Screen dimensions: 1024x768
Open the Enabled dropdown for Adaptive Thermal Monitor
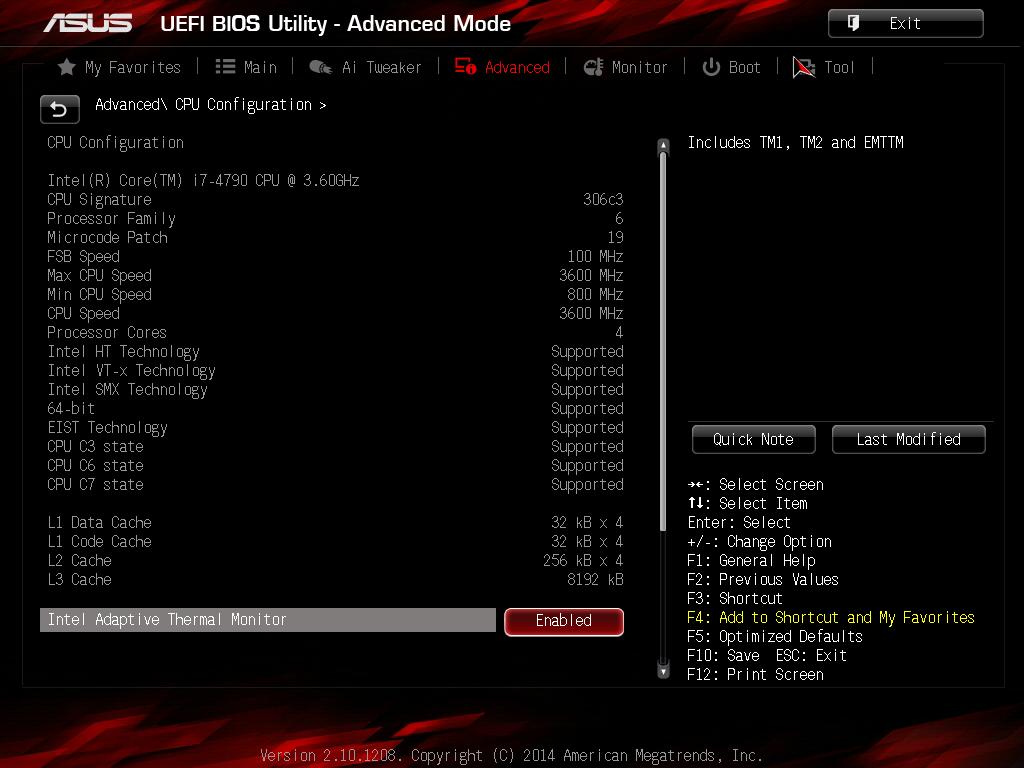pos(564,621)
